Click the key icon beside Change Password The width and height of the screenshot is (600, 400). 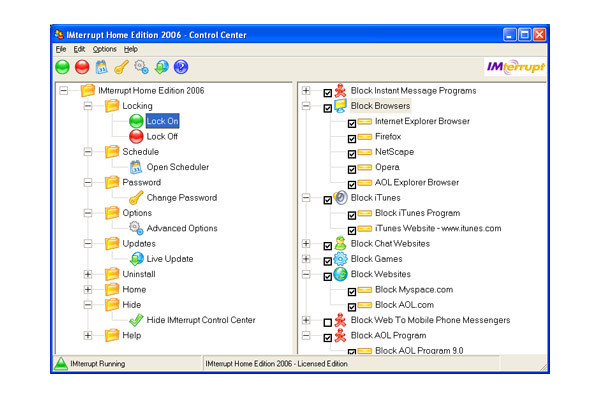tap(136, 198)
